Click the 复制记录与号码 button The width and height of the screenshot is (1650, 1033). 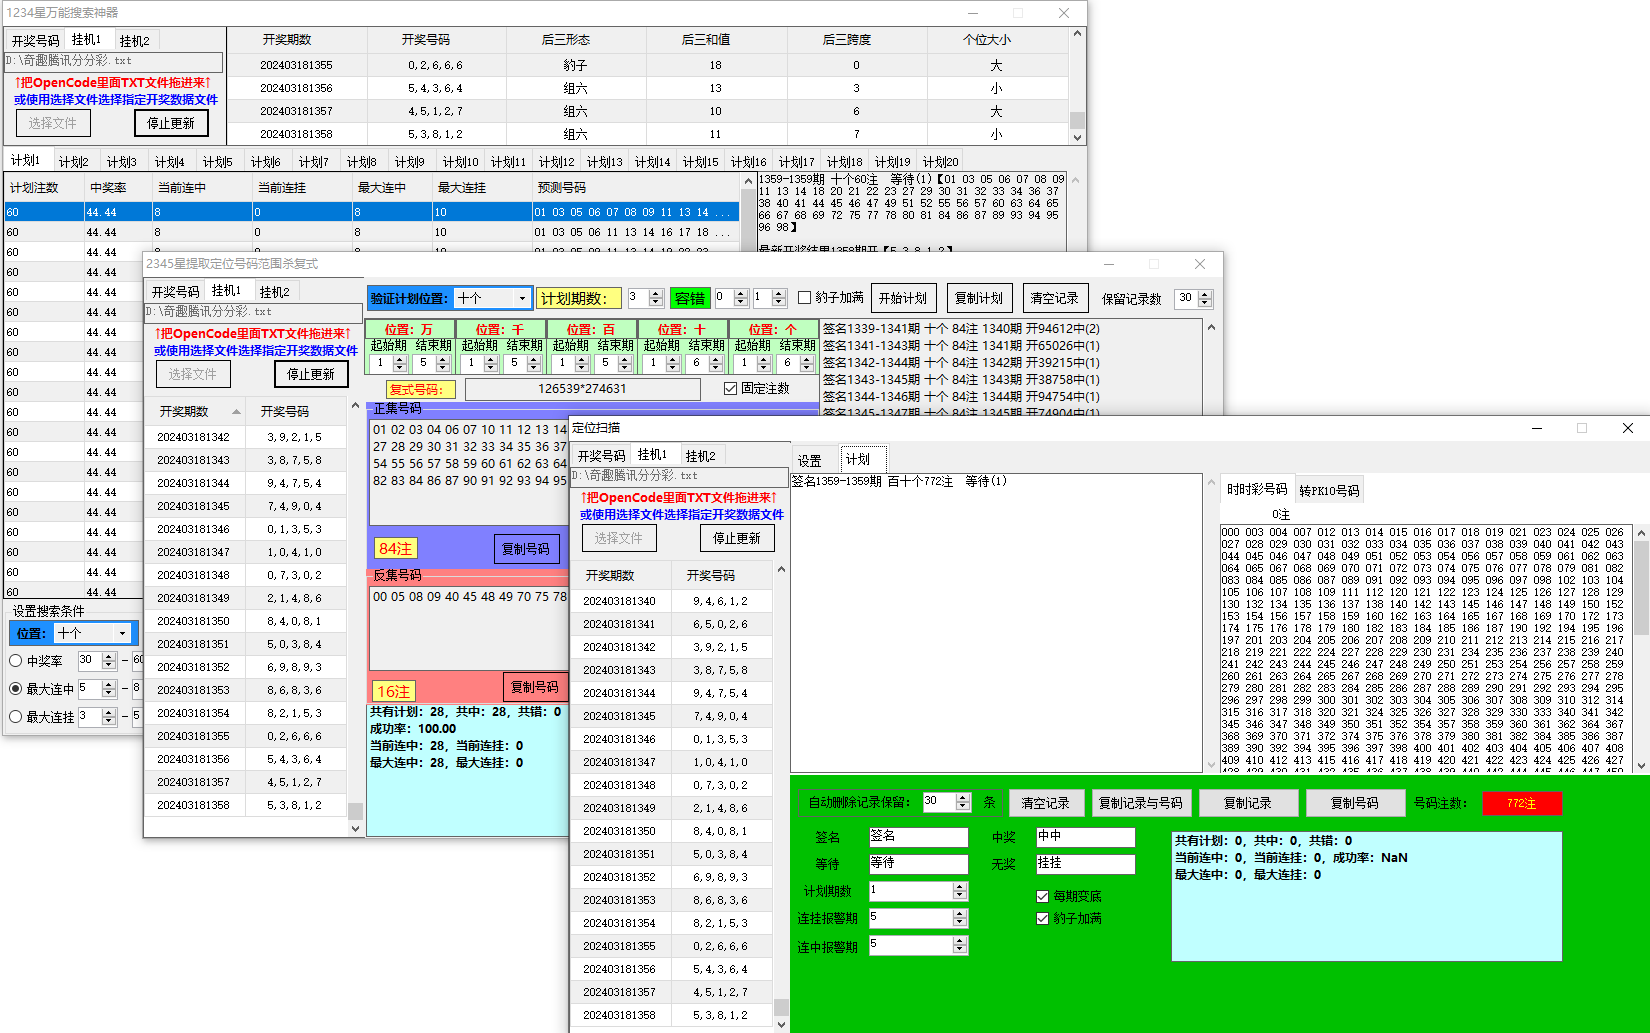(x=1140, y=803)
